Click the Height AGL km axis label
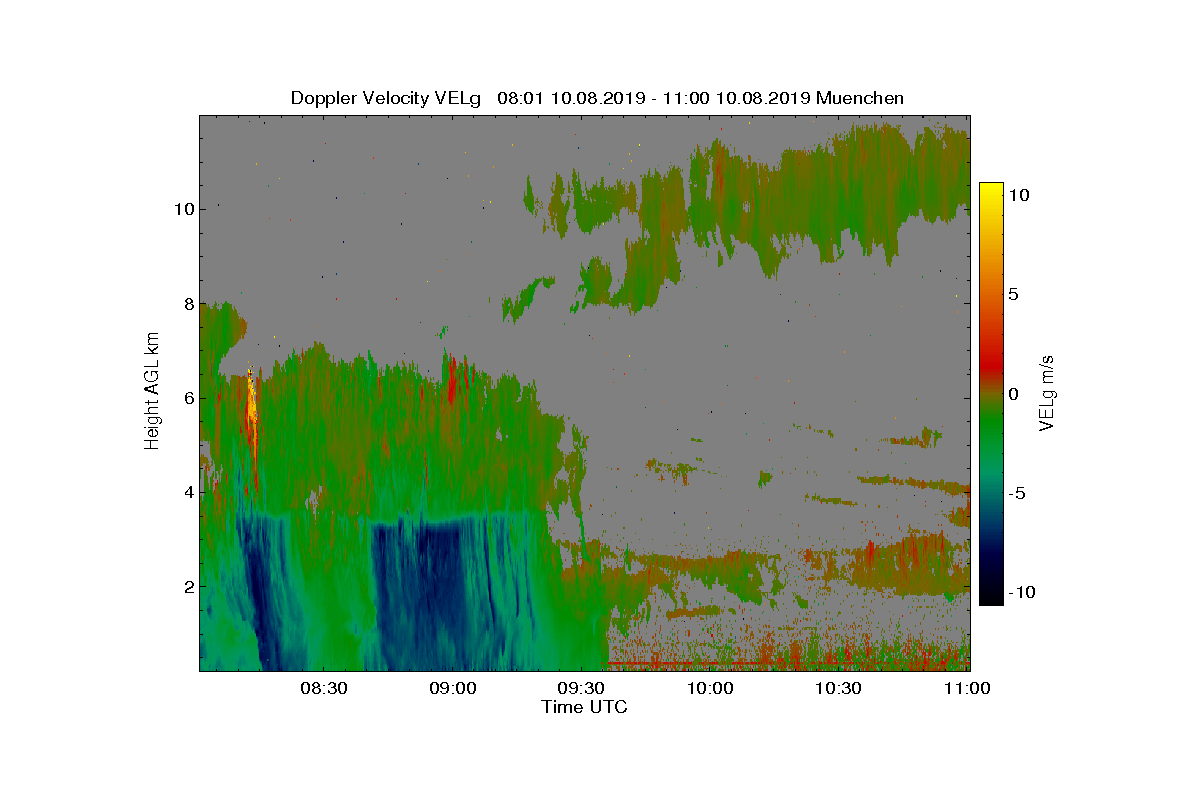Image resolution: width=1200 pixels, height=800 pixels. pos(152,392)
